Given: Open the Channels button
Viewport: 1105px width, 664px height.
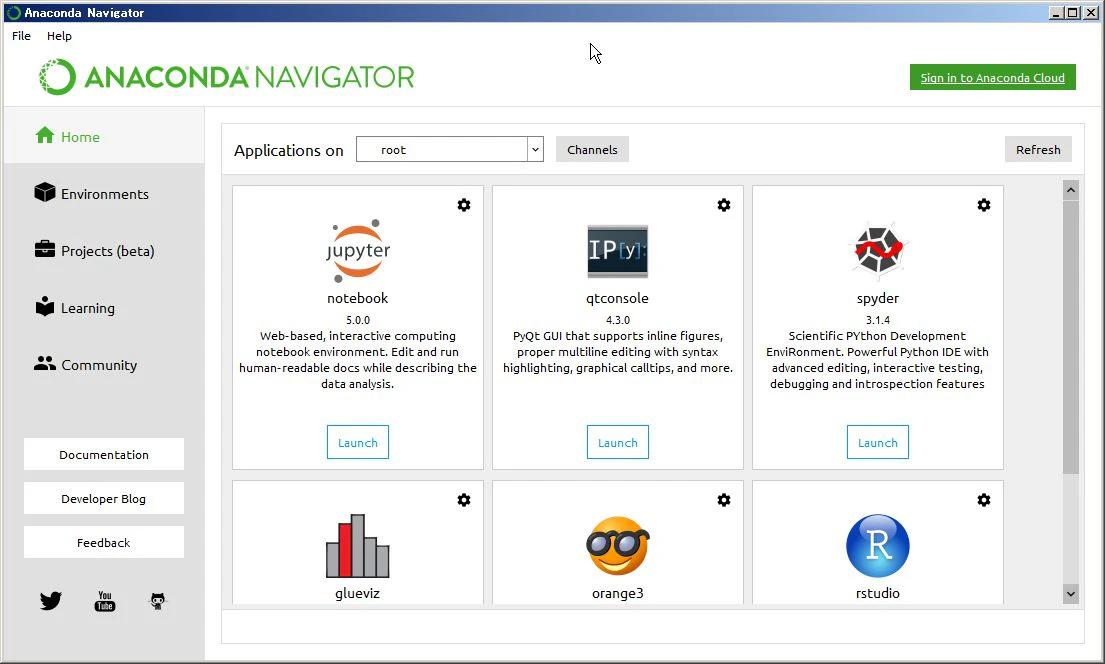Looking at the screenshot, I should coord(592,149).
